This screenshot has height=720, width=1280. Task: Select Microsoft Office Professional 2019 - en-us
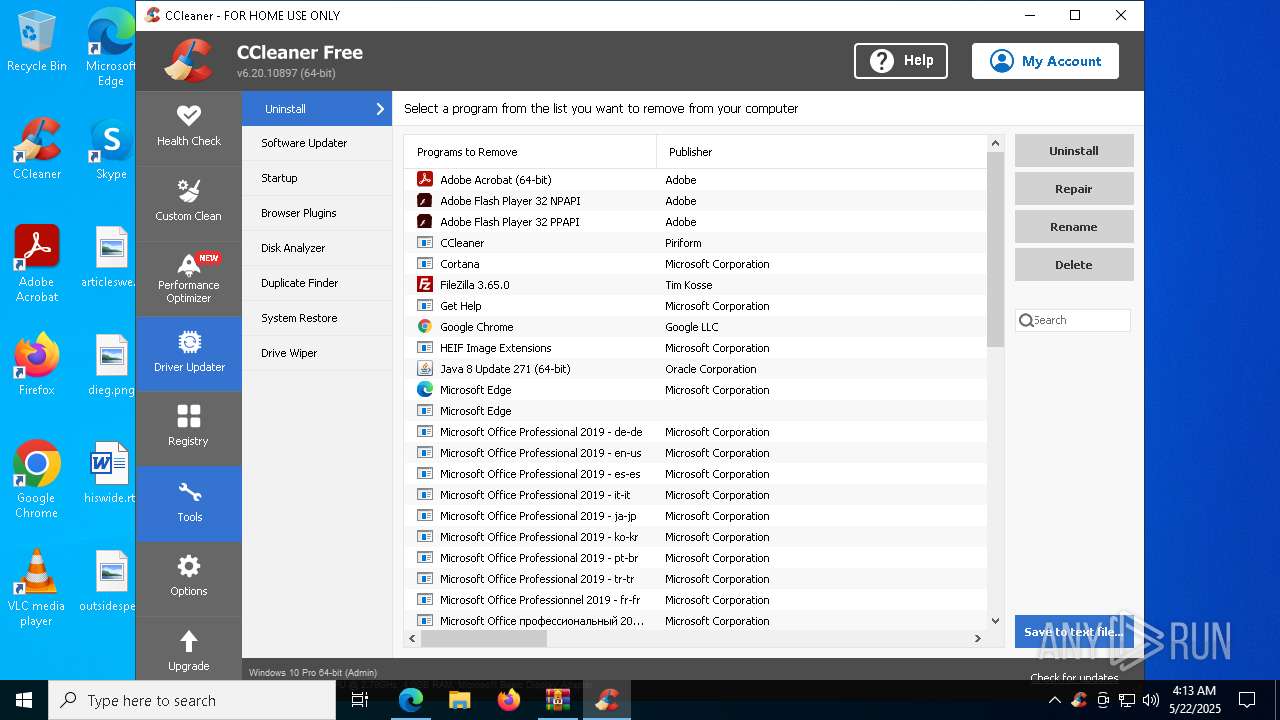click(695, 453)
